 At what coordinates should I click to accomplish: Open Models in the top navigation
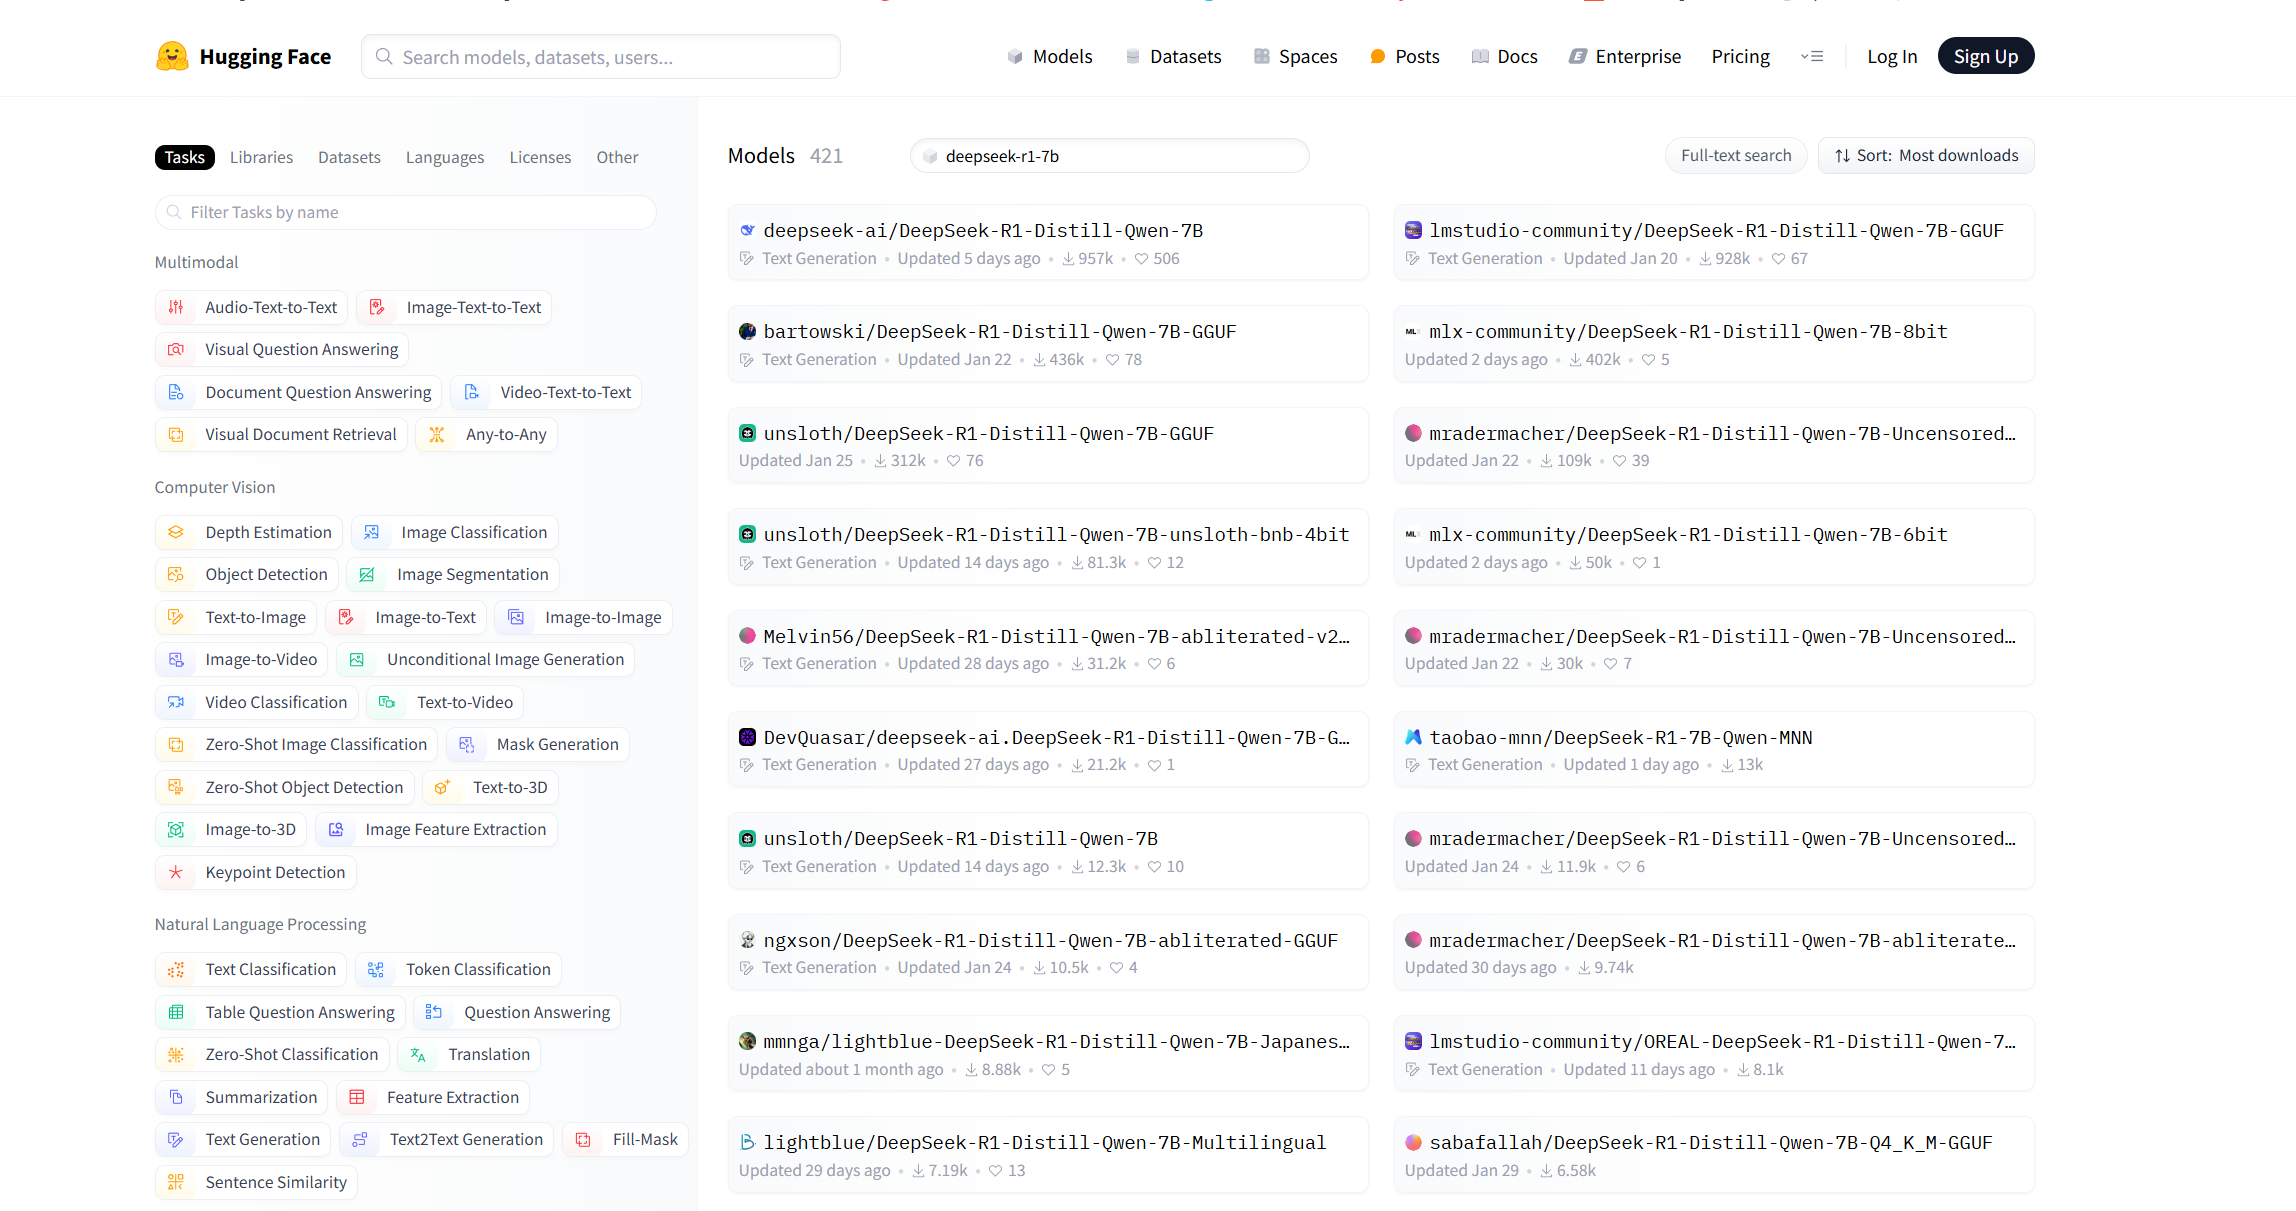point(1050,56)
